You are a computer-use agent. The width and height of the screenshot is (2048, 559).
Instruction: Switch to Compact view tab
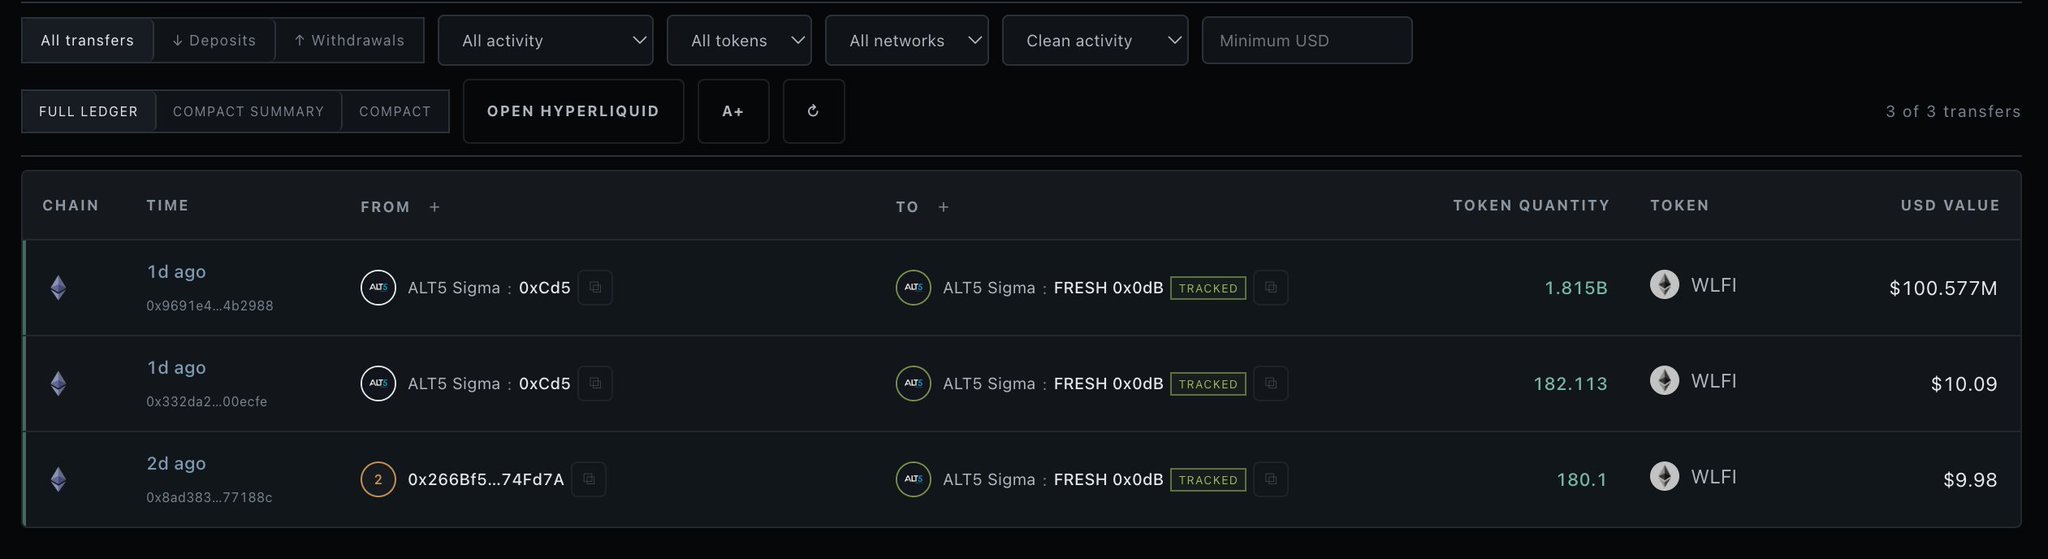395,111
